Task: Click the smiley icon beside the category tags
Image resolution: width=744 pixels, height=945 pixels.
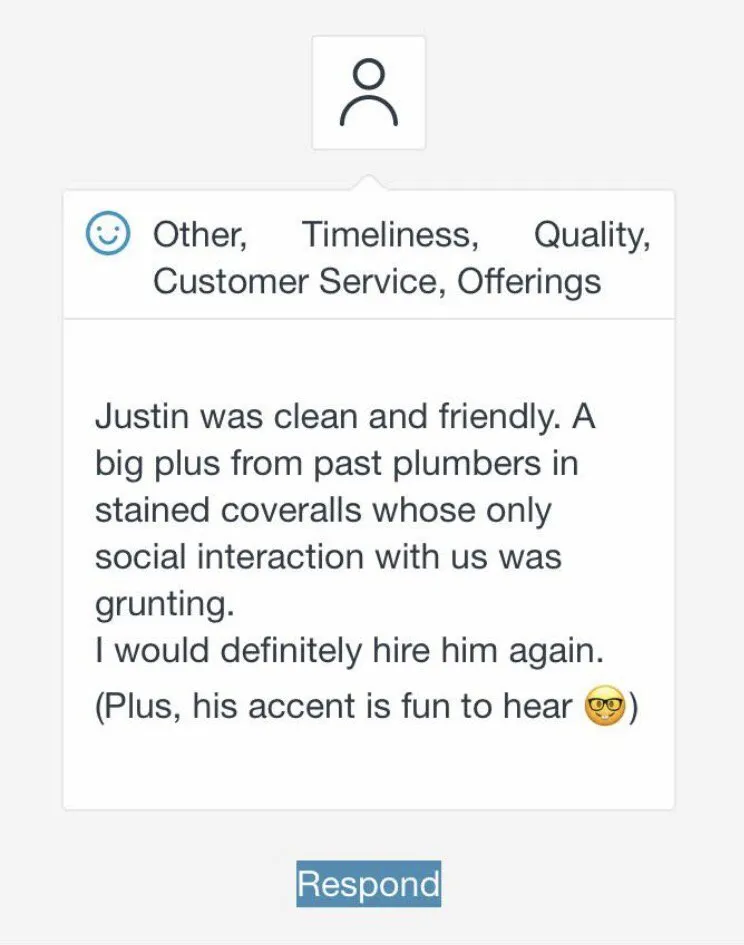Action: [109, 232]
